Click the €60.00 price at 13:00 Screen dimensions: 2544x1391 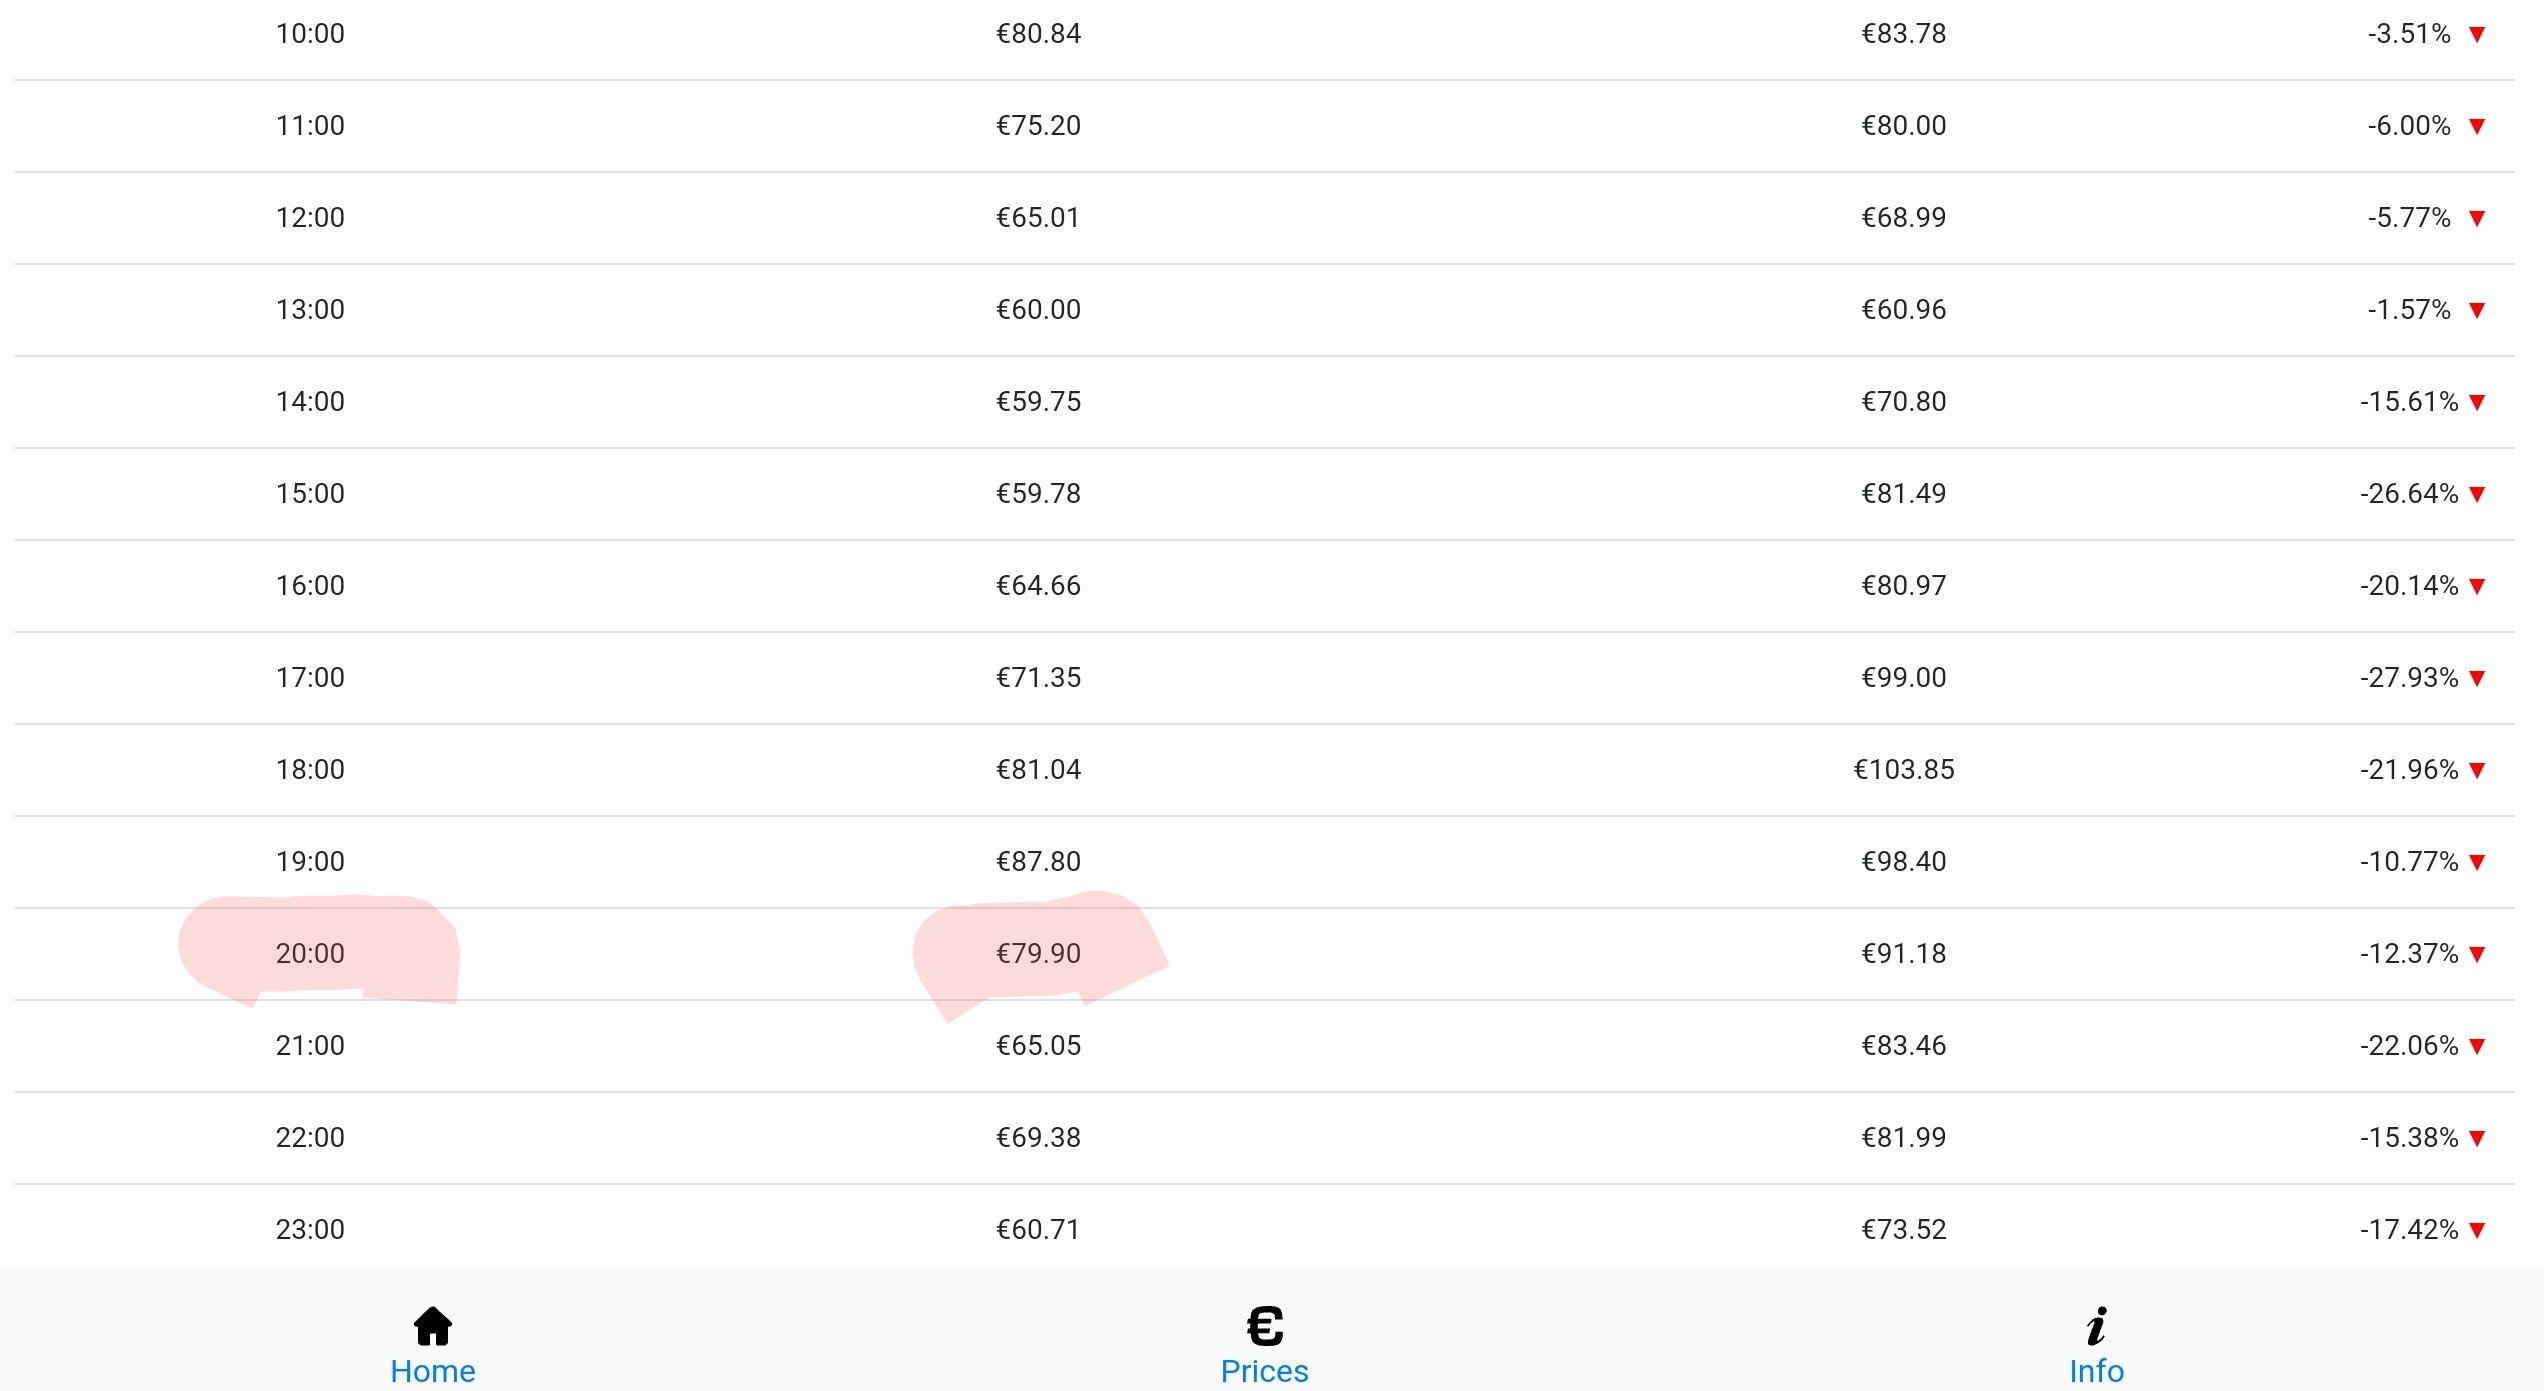tap(1038, 309)
